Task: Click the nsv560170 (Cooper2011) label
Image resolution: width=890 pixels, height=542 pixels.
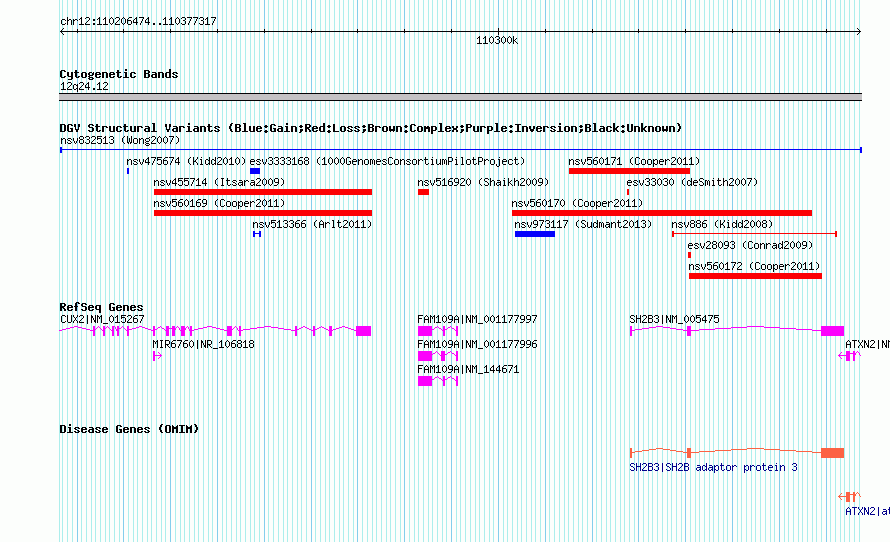Action: coord(577,203)
